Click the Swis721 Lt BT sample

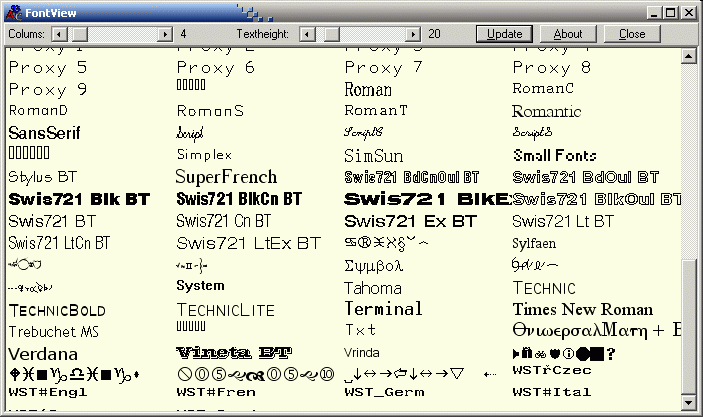(563, 222)
